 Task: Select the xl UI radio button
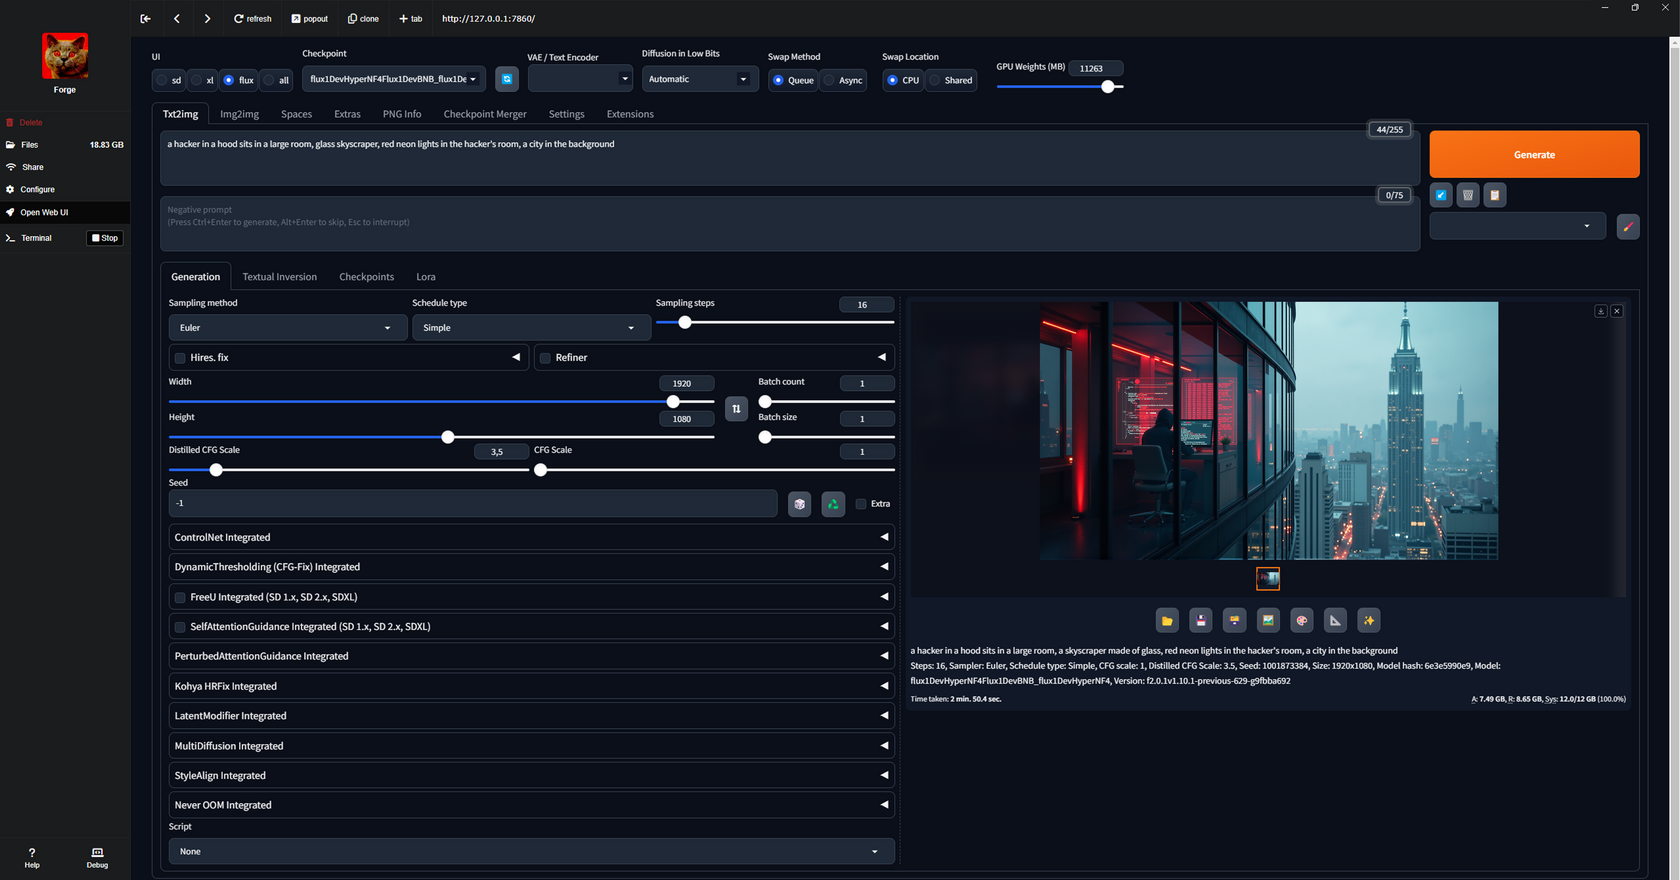(x=197, y=80)
